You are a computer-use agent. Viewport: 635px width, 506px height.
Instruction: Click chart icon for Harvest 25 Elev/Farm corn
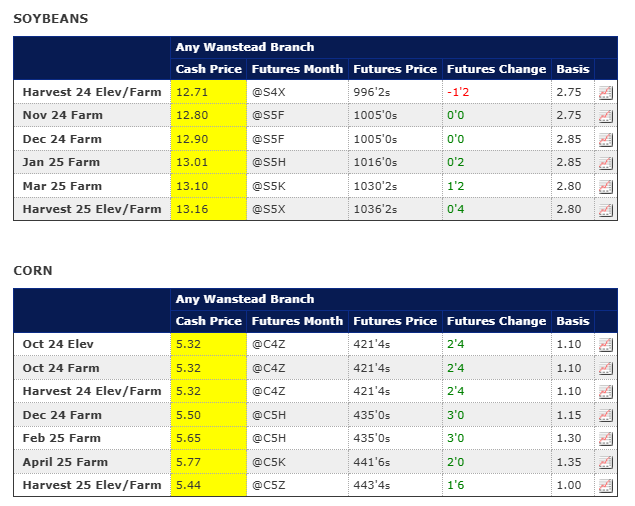[605, 486]
